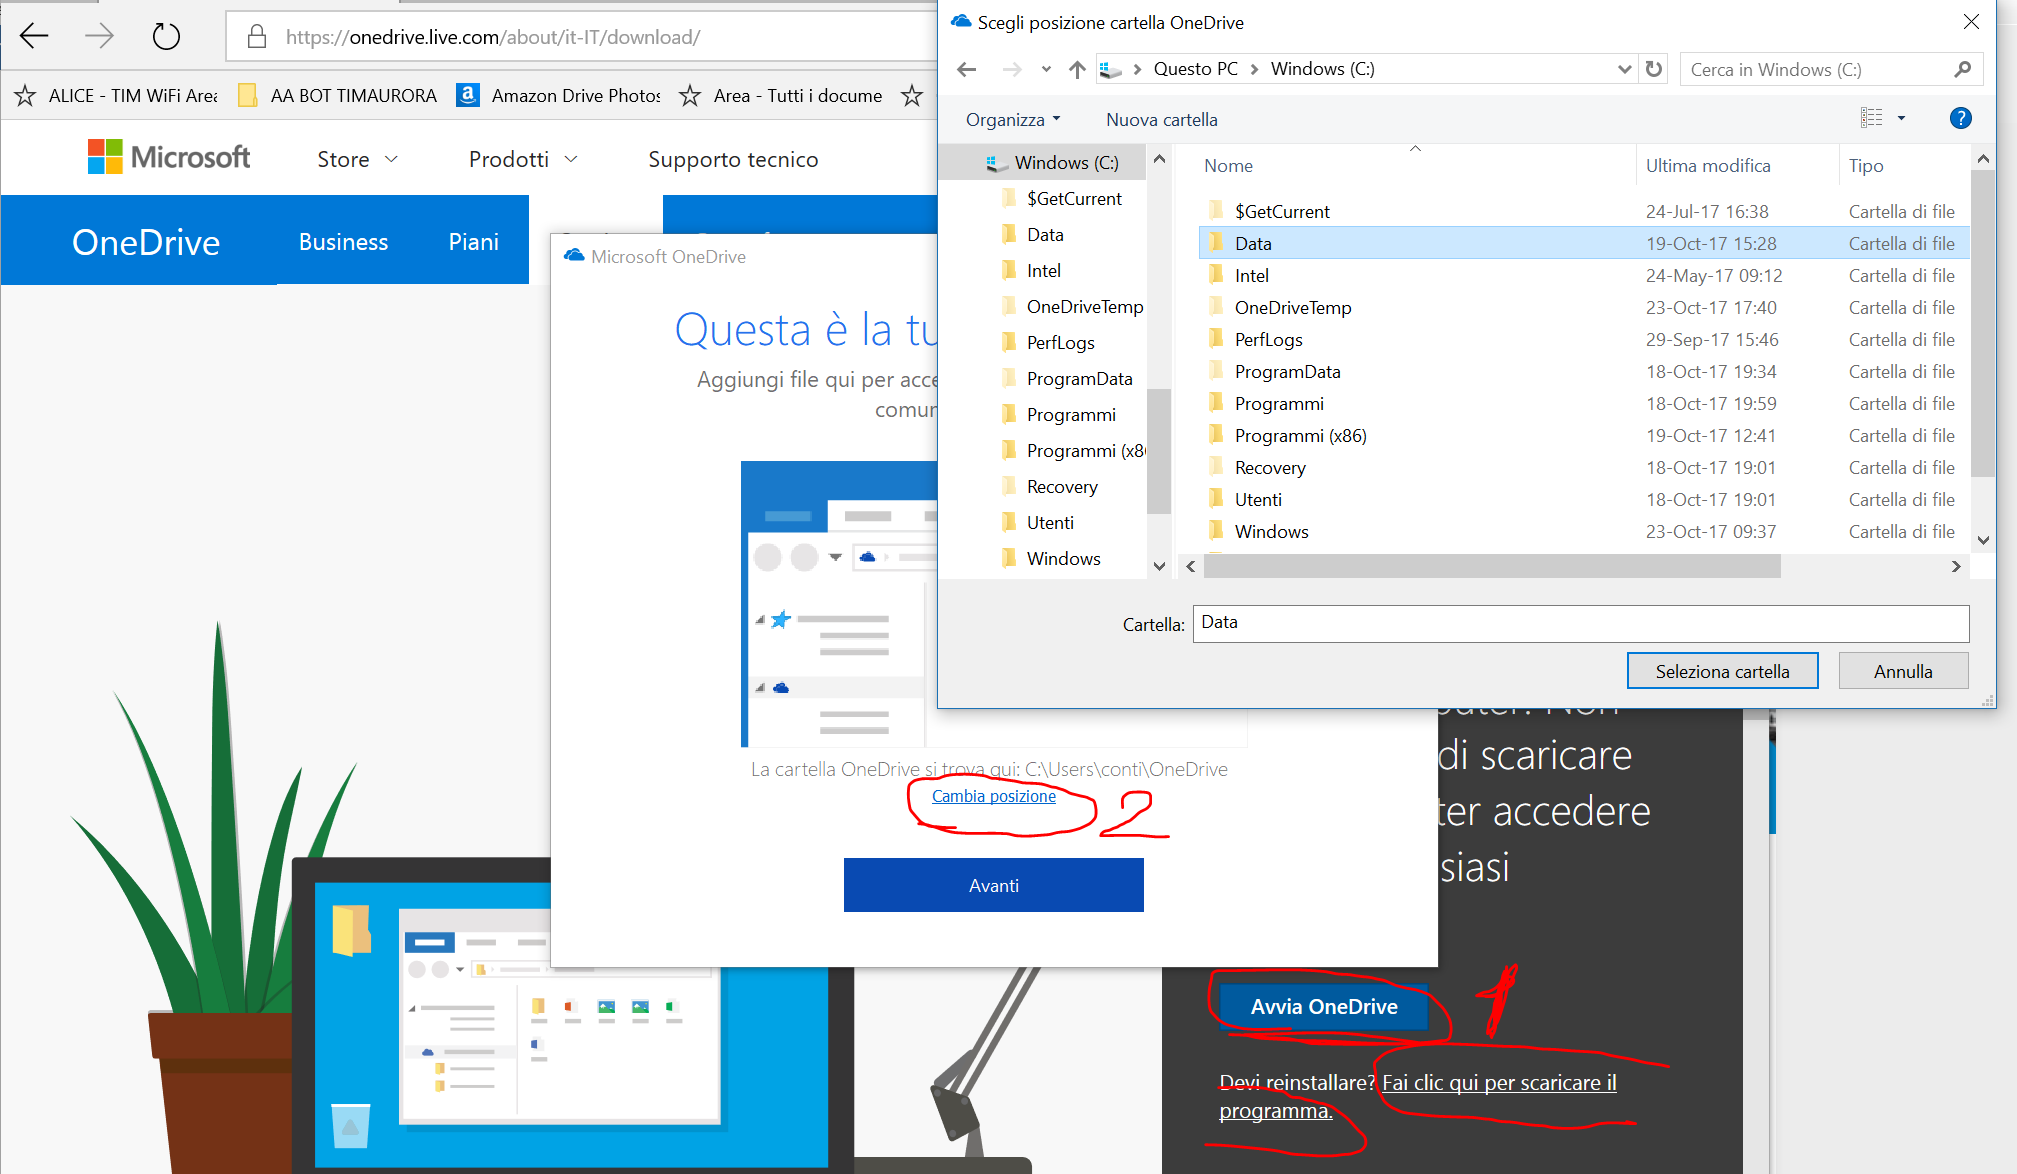Open the help question mark icon
Viewport: 2017px width, 1174px height.
[x=1960, y=119]
